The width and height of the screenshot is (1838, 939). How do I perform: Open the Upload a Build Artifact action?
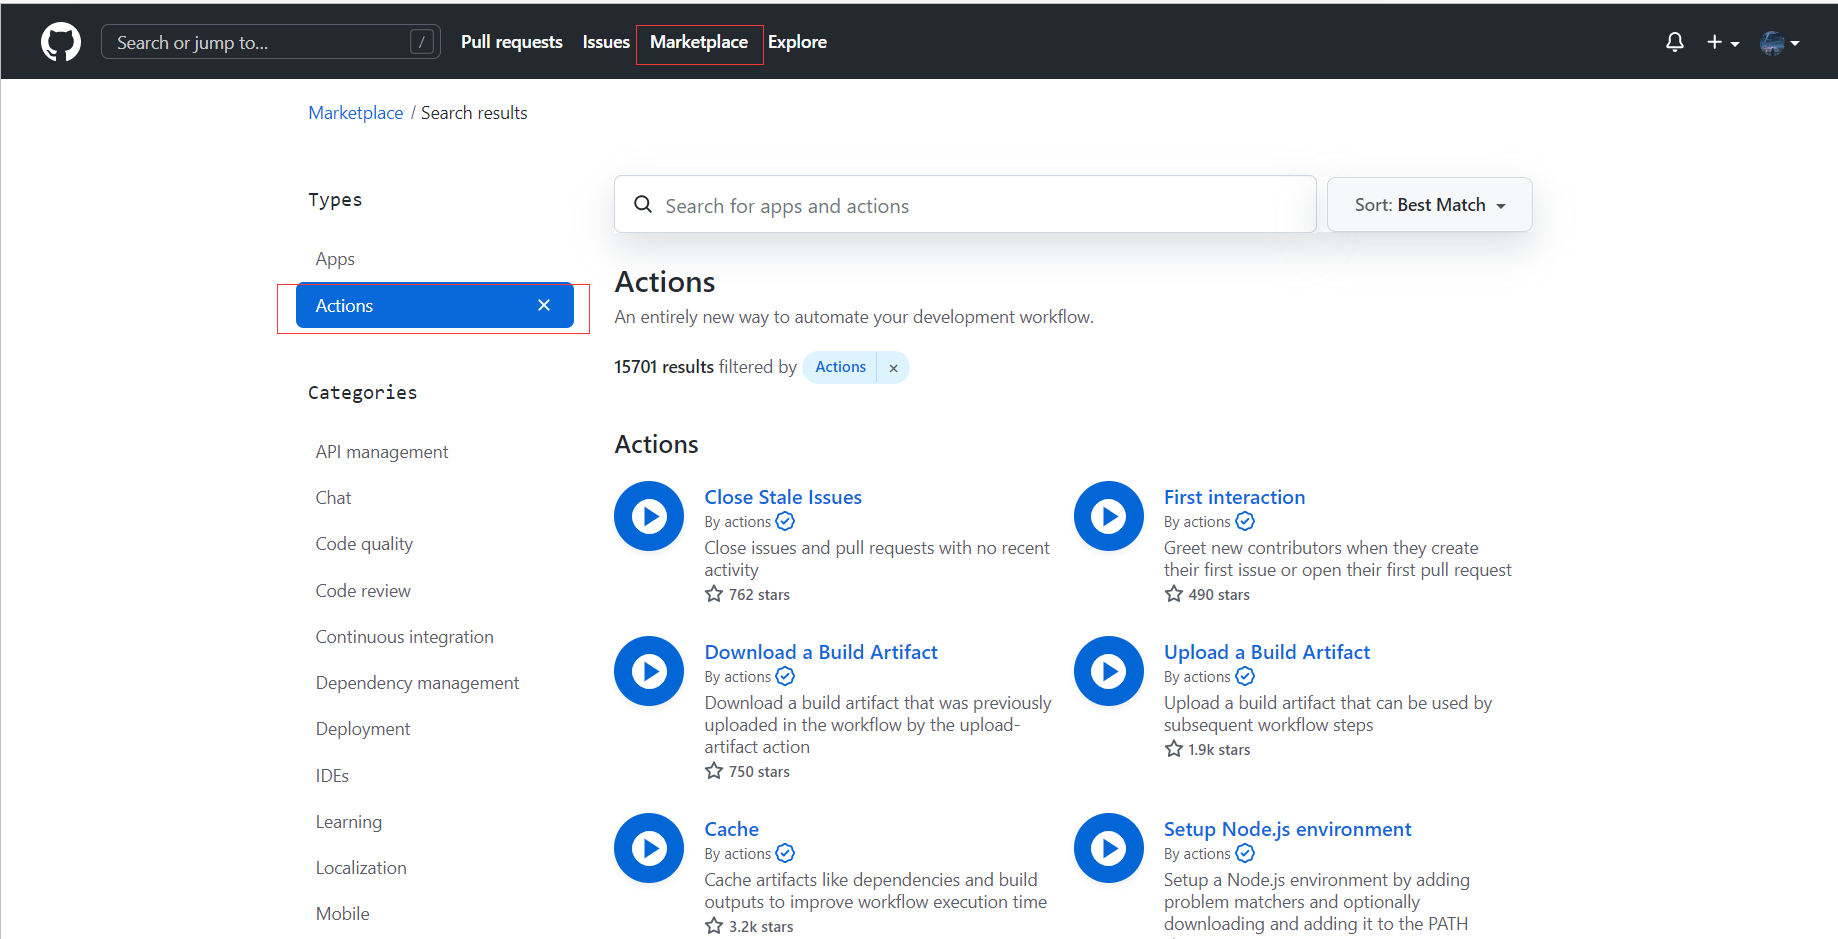[x=1267, y=652]
